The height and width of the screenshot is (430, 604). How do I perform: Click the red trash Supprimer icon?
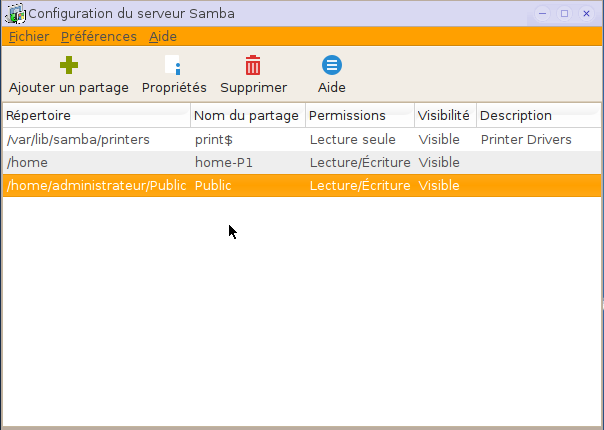[x=253, y=65]
